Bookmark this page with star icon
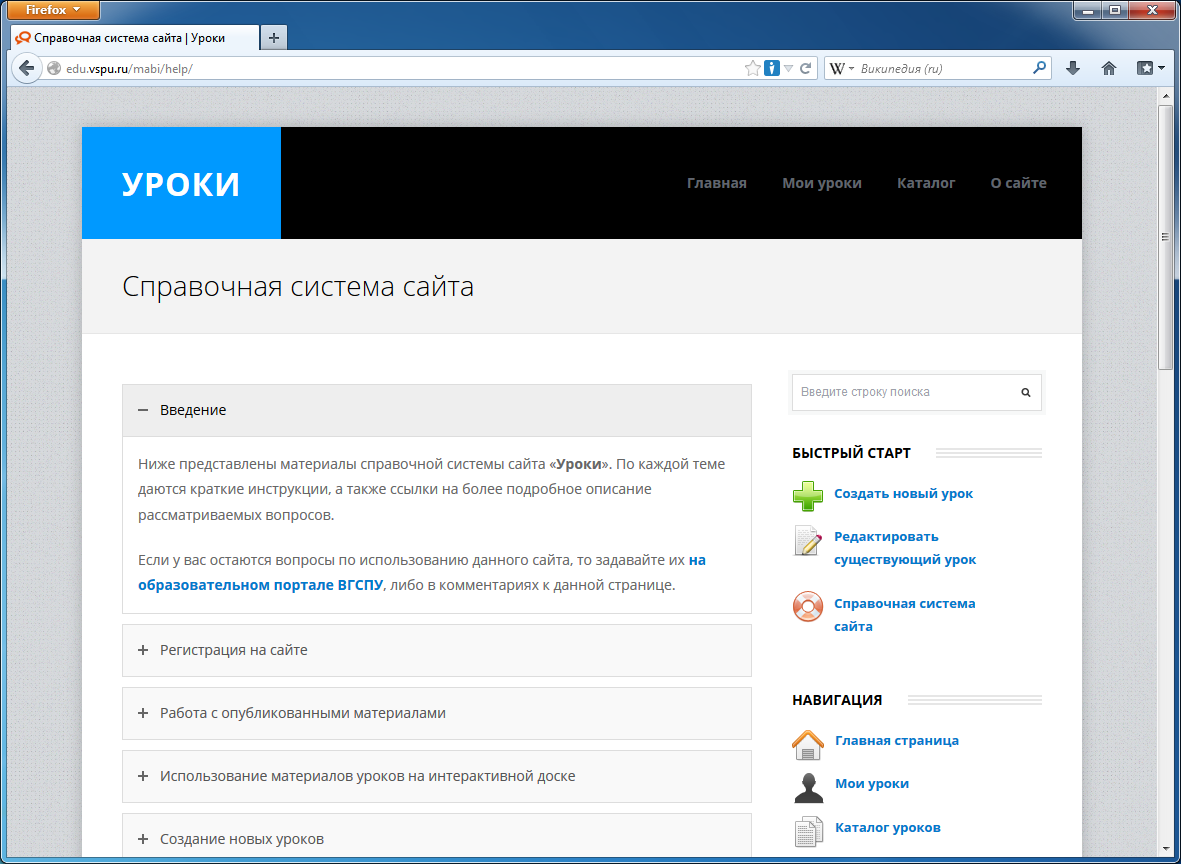The height and width of the screenshot is (864, 1181). (x=752, y=69)
